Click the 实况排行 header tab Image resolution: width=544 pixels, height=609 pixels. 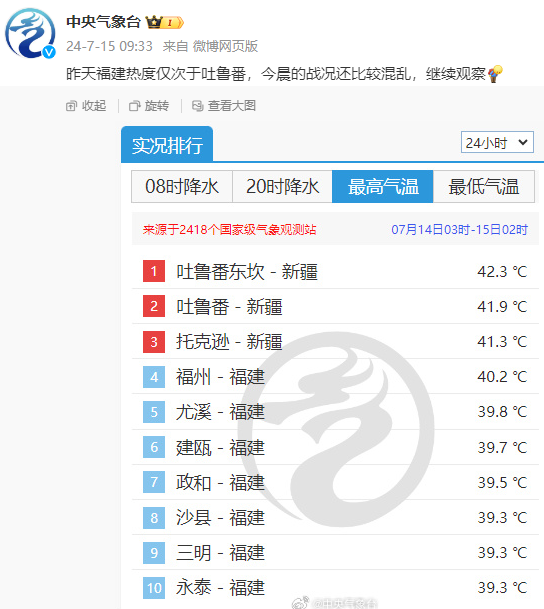click(x=167, y=144)
